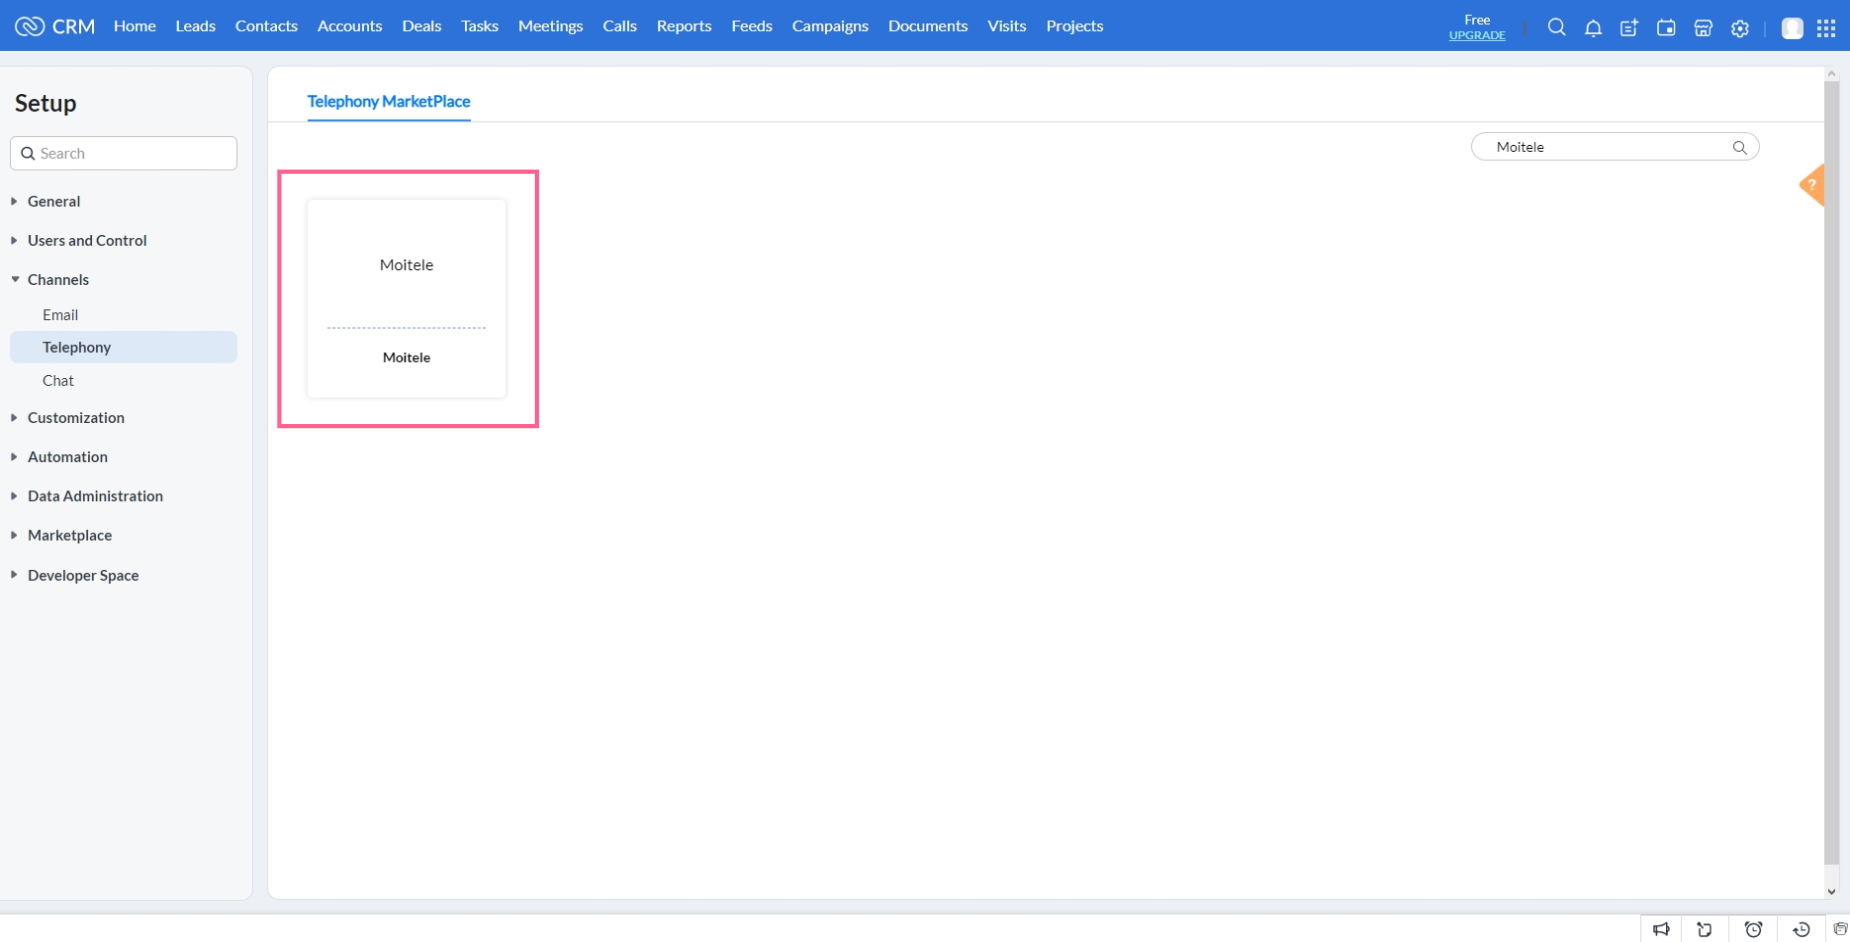The image size is (1850, 942).
Task: Expand the Customization section
Action: (76, 417)
